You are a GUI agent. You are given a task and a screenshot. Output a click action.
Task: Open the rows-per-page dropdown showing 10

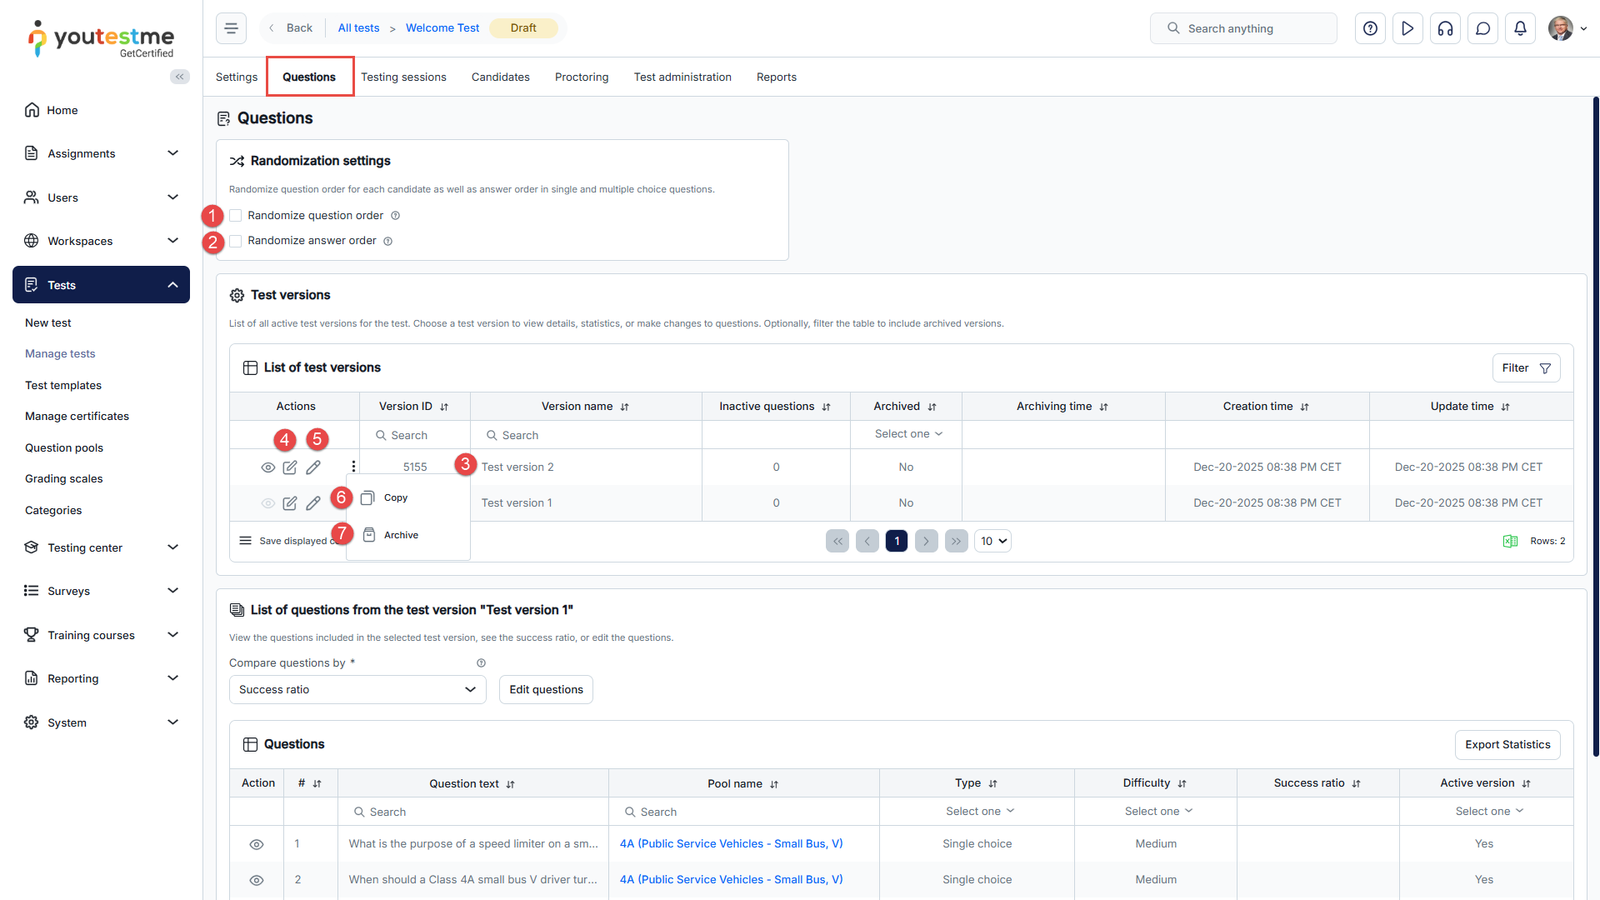[x=993, y=541]
